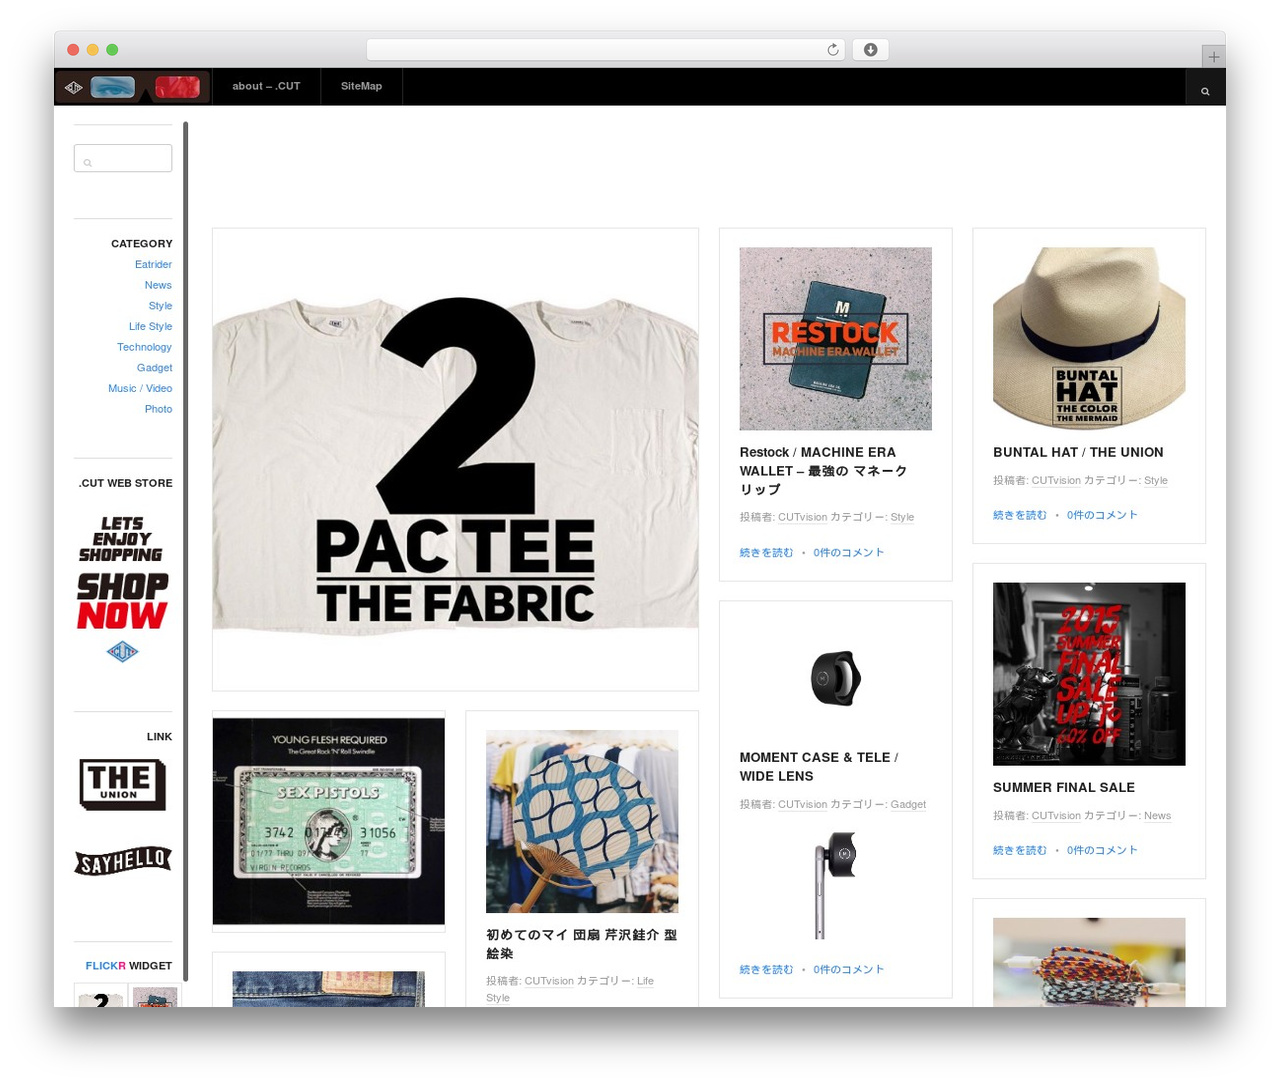Open the MOMENT CASE & TELE / WIDE LENS title
The image size is (1280, 1084).
coord(819,767)
